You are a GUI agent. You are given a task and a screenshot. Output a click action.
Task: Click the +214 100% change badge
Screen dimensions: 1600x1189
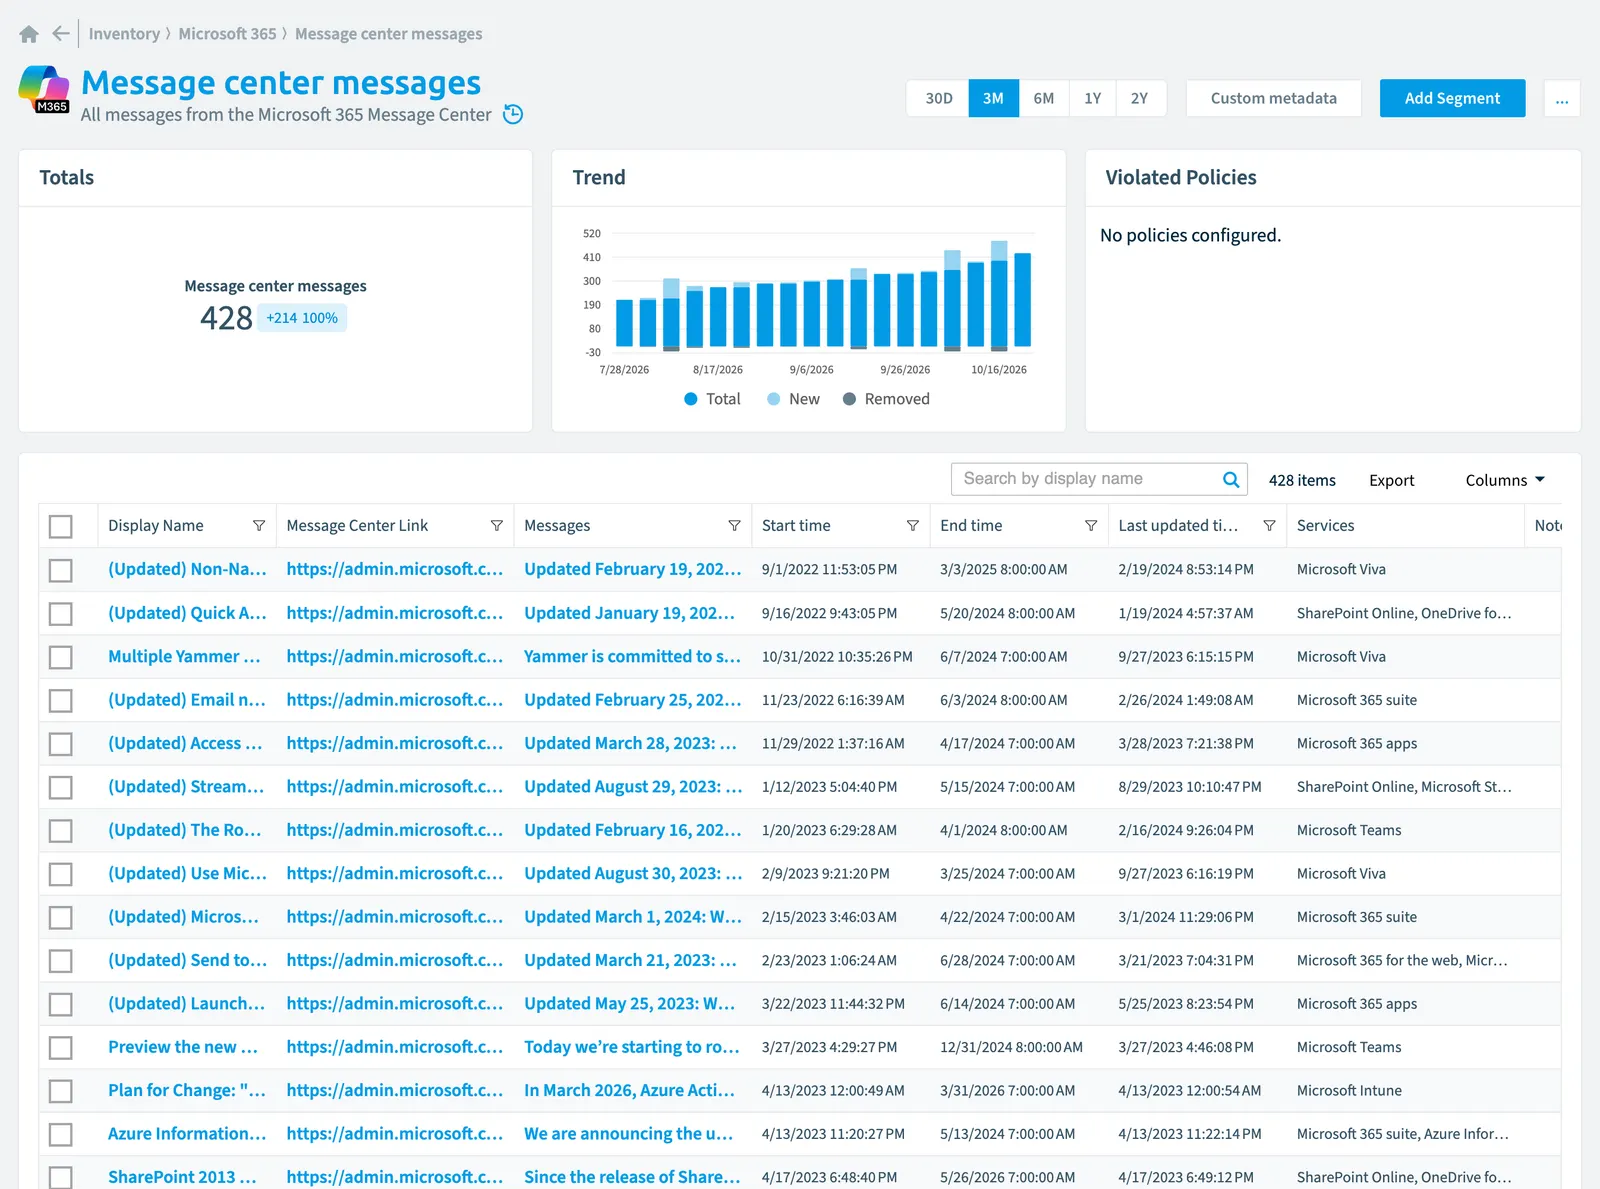pyautogui.click(x=302, y=318)
